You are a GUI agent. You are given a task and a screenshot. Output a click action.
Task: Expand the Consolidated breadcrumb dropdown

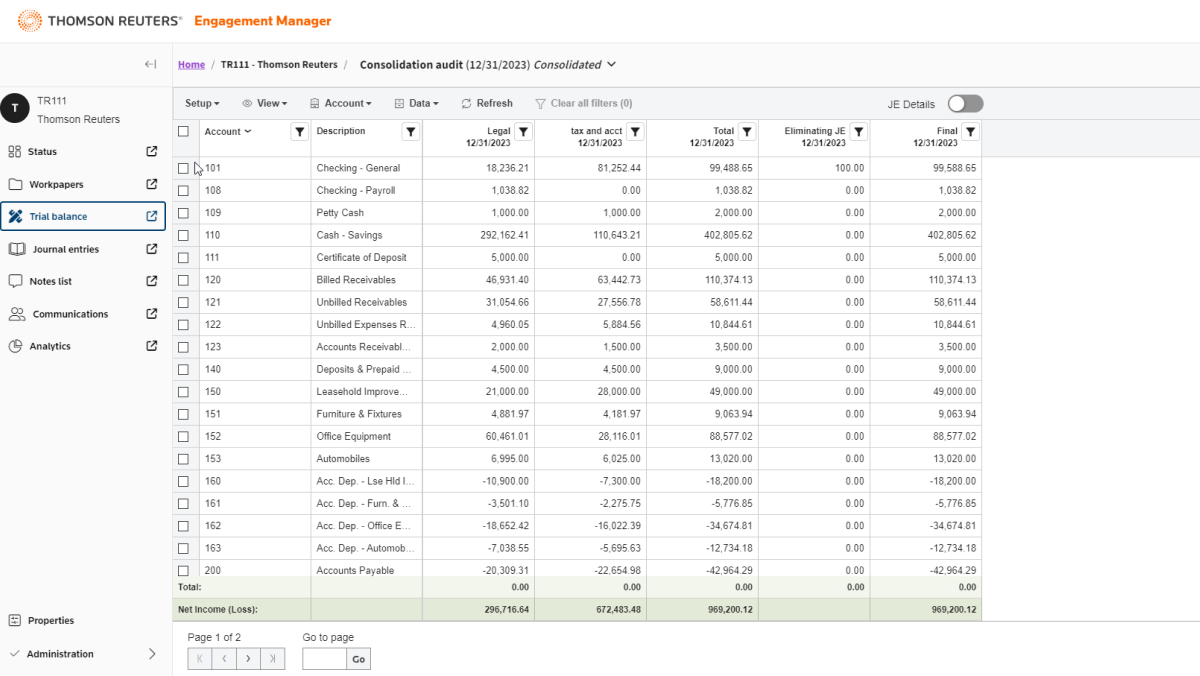(611, 64)
